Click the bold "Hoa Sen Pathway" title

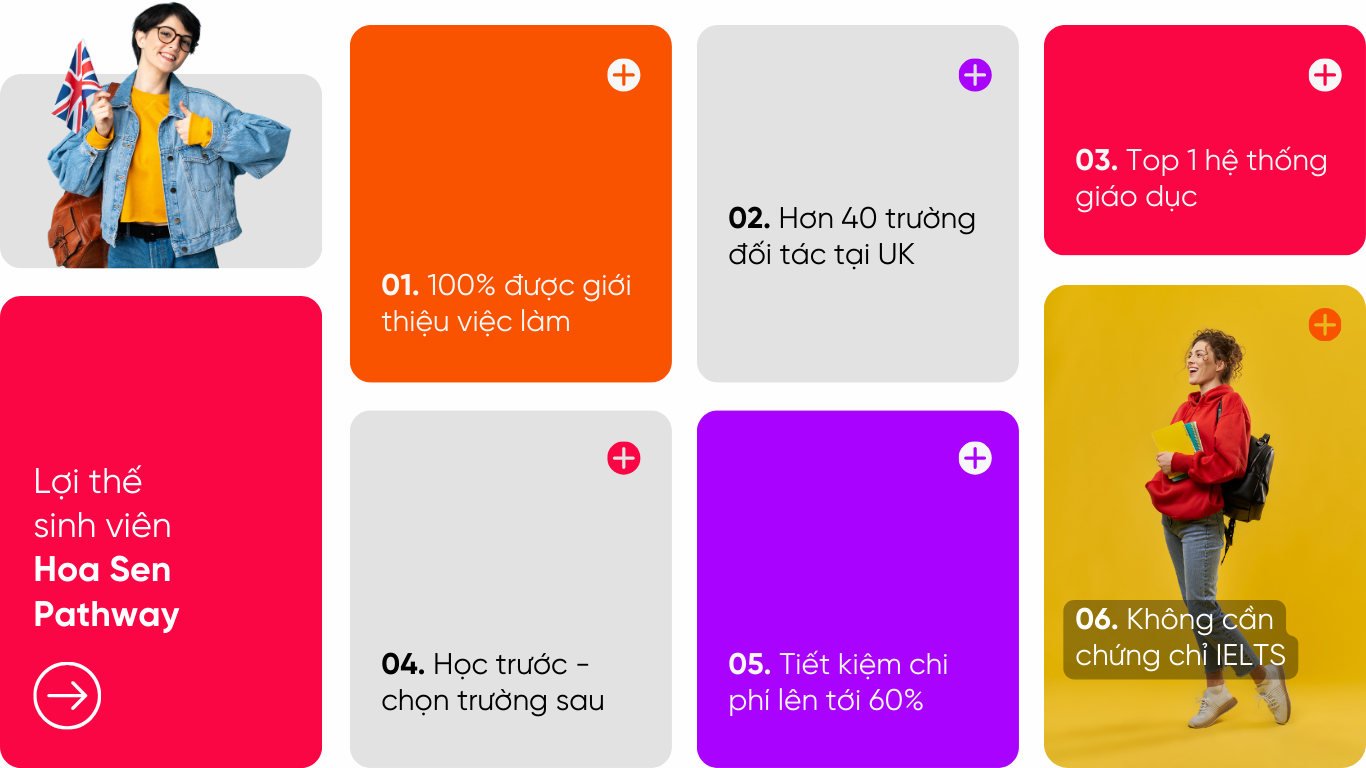click(x=106, y=591)
